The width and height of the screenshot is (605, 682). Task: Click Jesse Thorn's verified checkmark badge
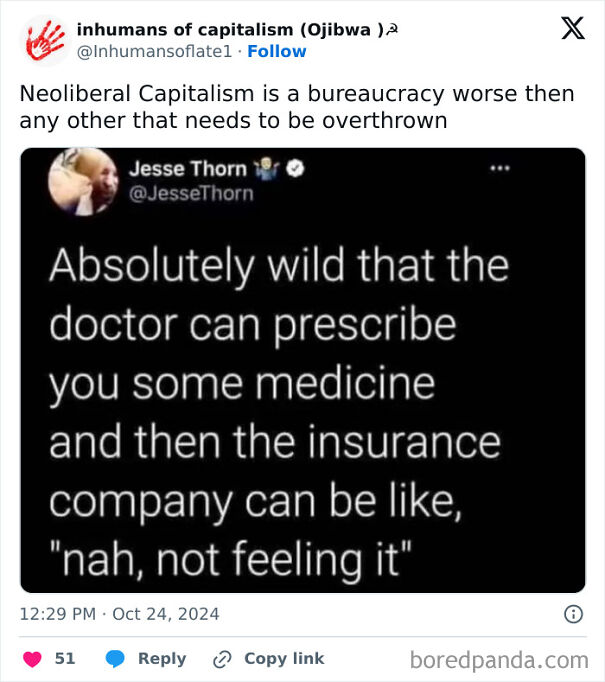295,168
